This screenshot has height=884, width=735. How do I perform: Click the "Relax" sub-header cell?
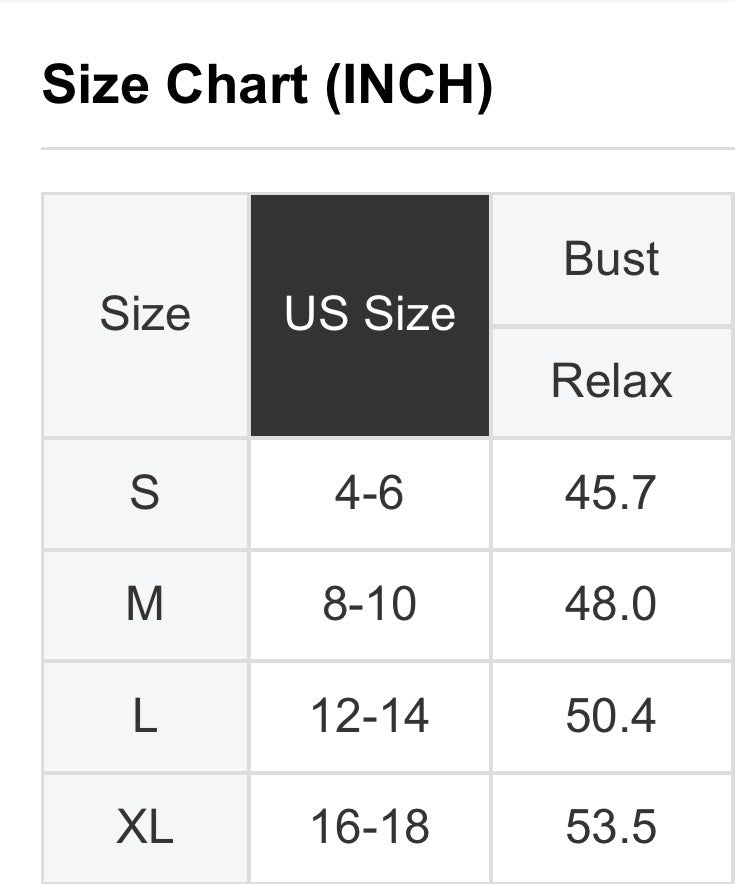[612, 381]
